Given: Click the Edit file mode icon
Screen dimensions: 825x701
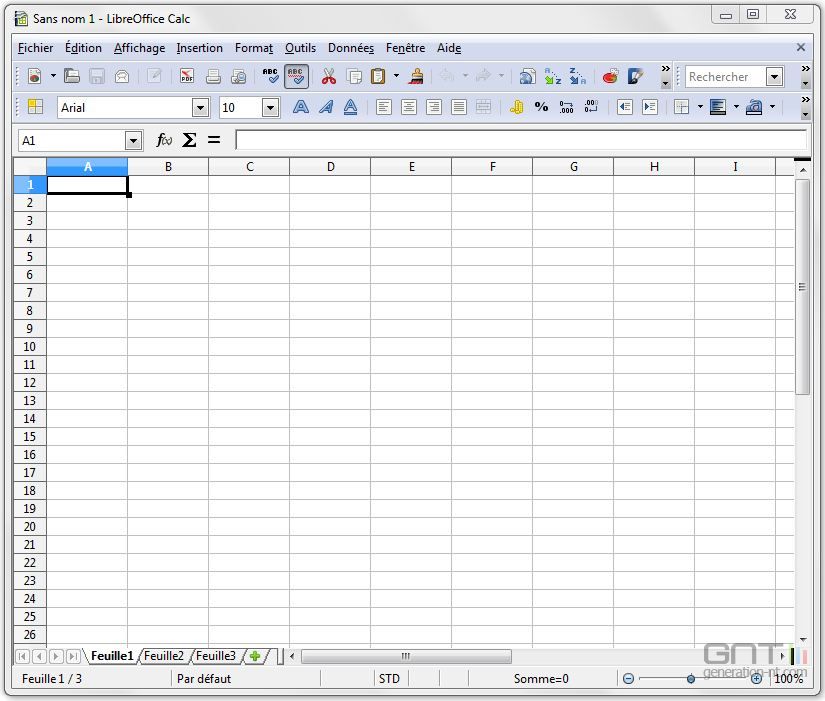Looking at the screenshot, I should (154, 76).
